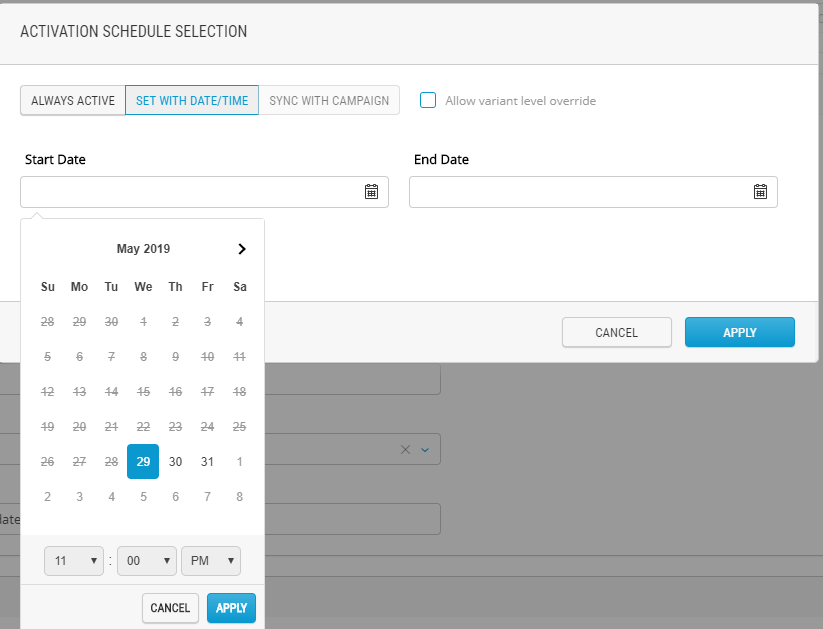Click the End Date calendar icon
This screenshot has height=629, width=823.
(x=760, y=192)
